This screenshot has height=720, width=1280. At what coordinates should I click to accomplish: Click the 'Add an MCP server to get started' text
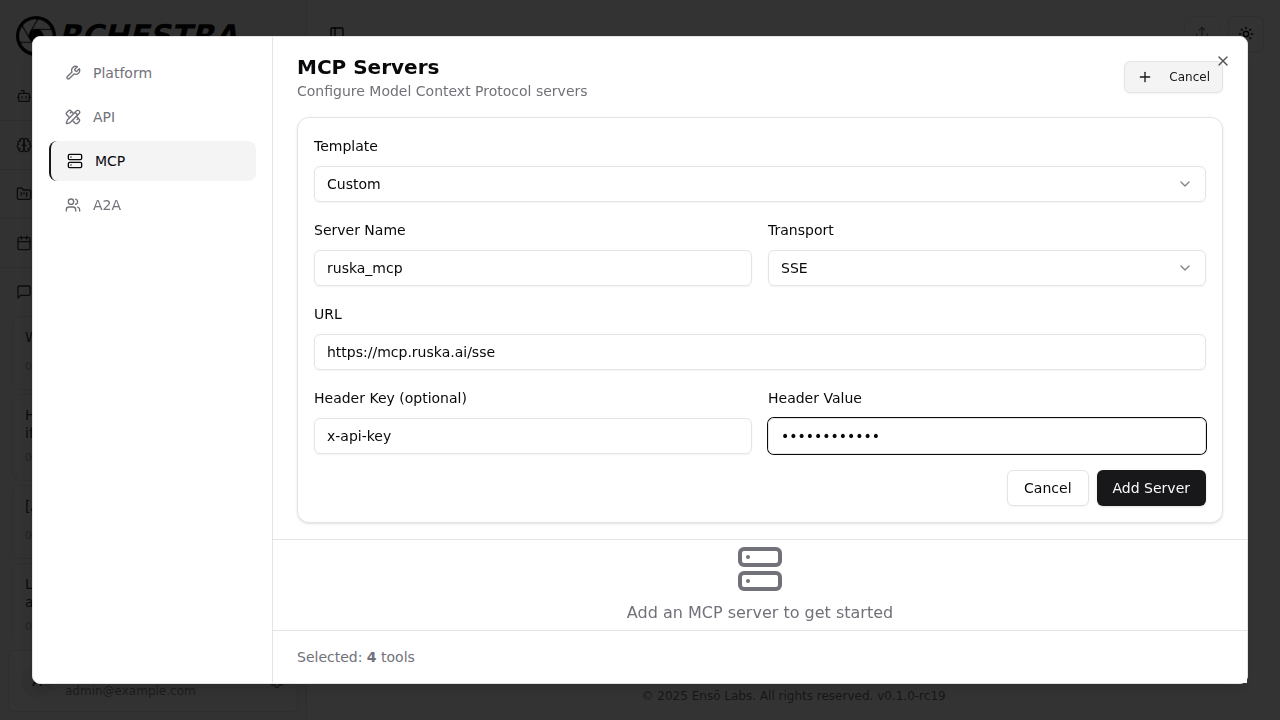(760, 612)
